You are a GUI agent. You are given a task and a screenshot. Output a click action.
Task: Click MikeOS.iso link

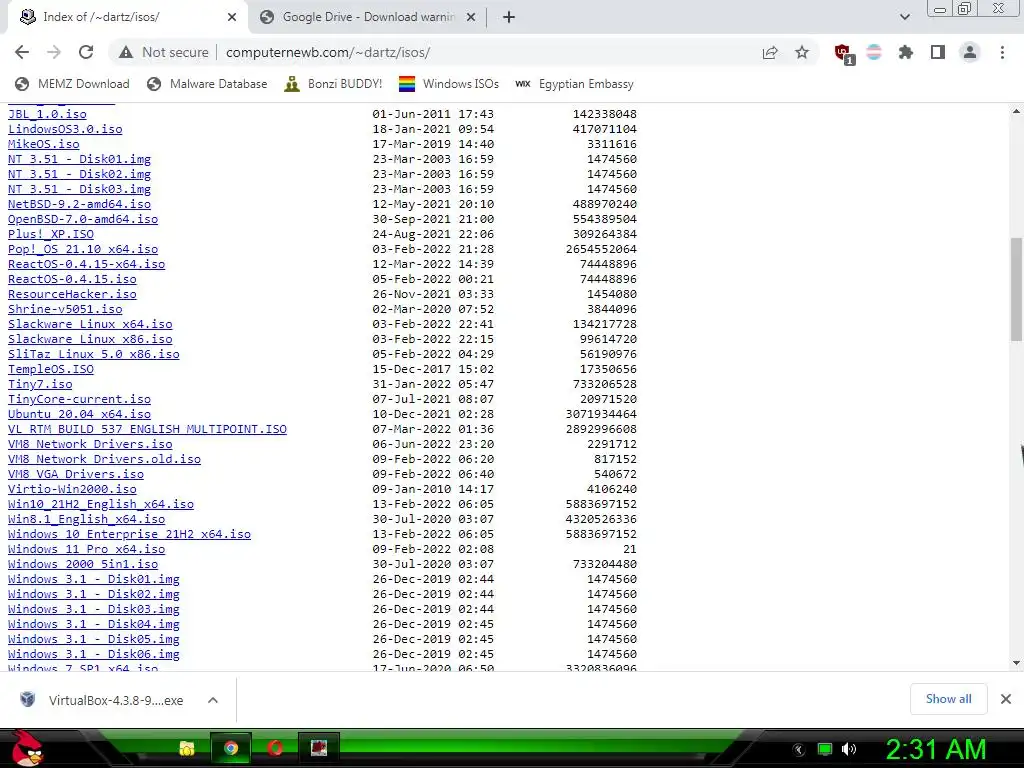[x=44, y=144]
